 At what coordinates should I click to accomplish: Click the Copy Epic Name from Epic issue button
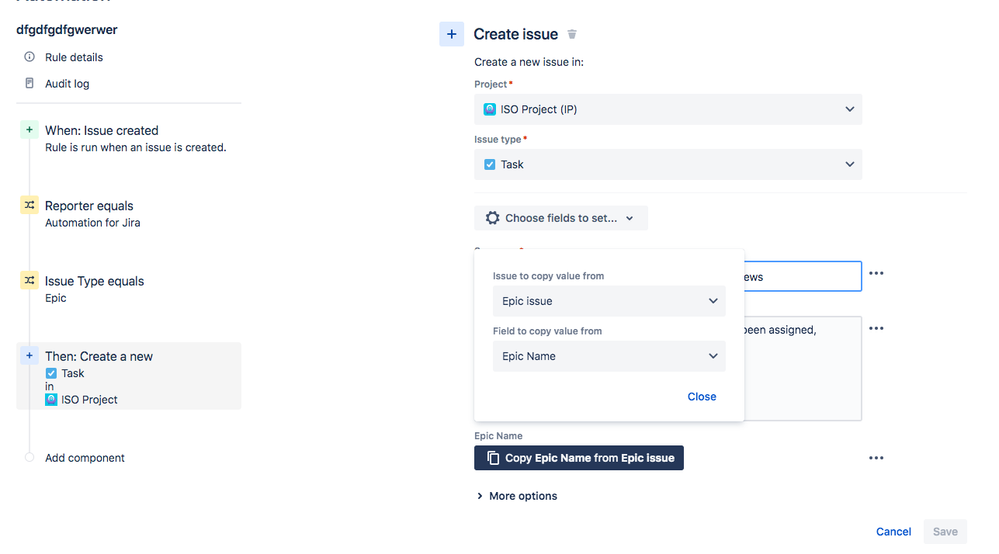click(x=579, y=458)
